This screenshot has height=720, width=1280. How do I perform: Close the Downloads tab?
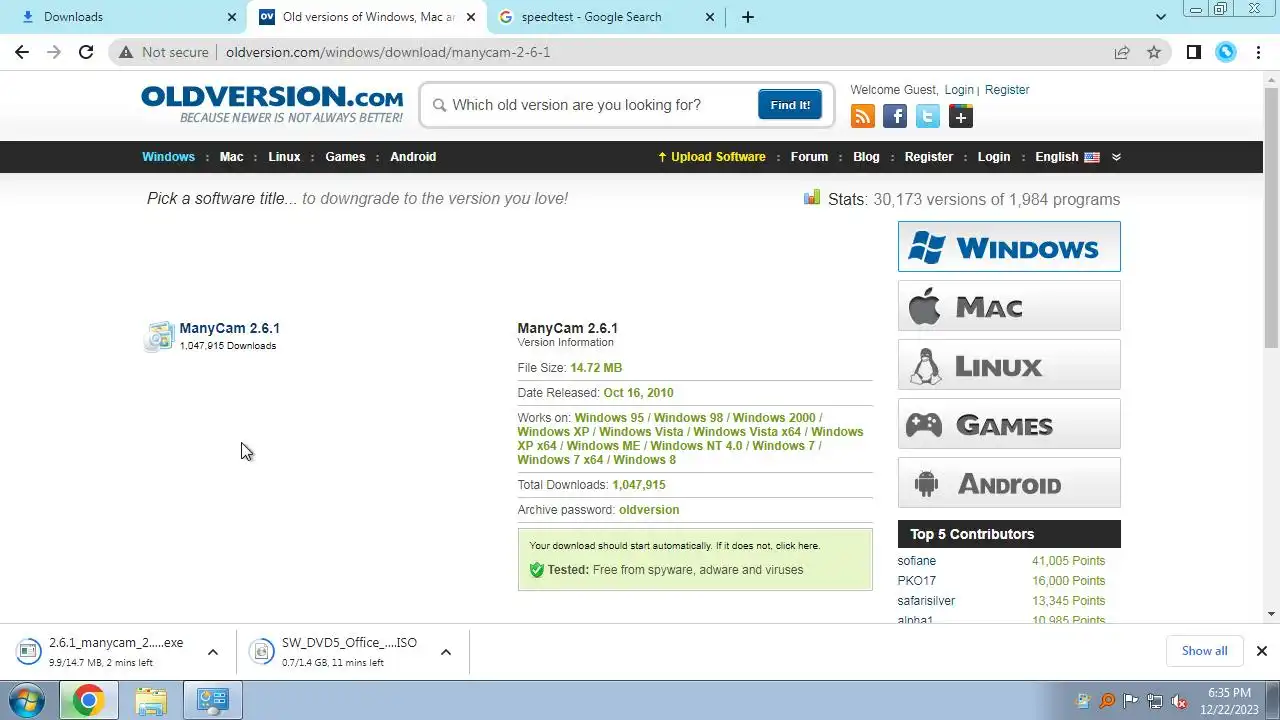232,17
